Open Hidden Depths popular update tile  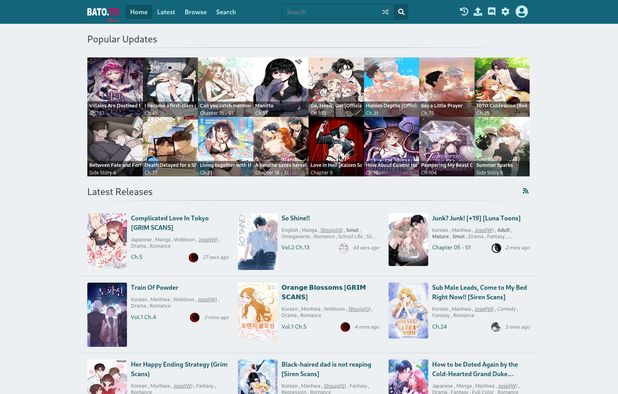391,87
